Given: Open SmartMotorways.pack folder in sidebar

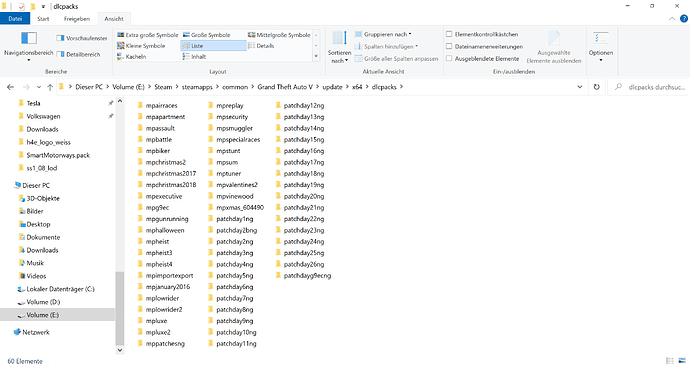Looking at the screenshot, I should click(x=54, y=155).
